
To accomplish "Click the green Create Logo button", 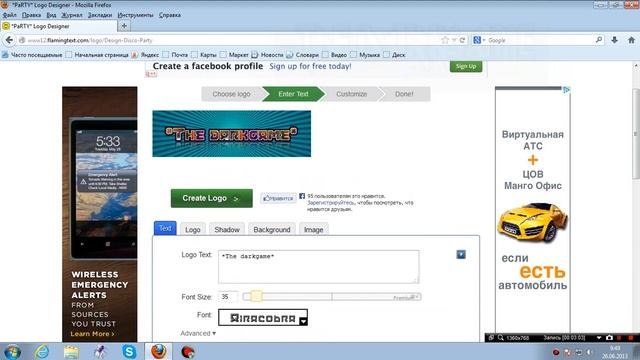I will coord(211,198).
